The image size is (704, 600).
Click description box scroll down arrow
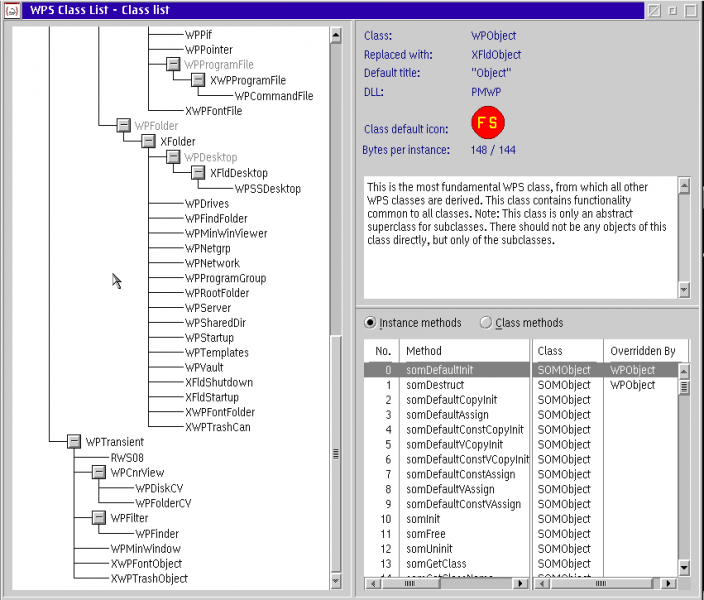tap(684, 290)
